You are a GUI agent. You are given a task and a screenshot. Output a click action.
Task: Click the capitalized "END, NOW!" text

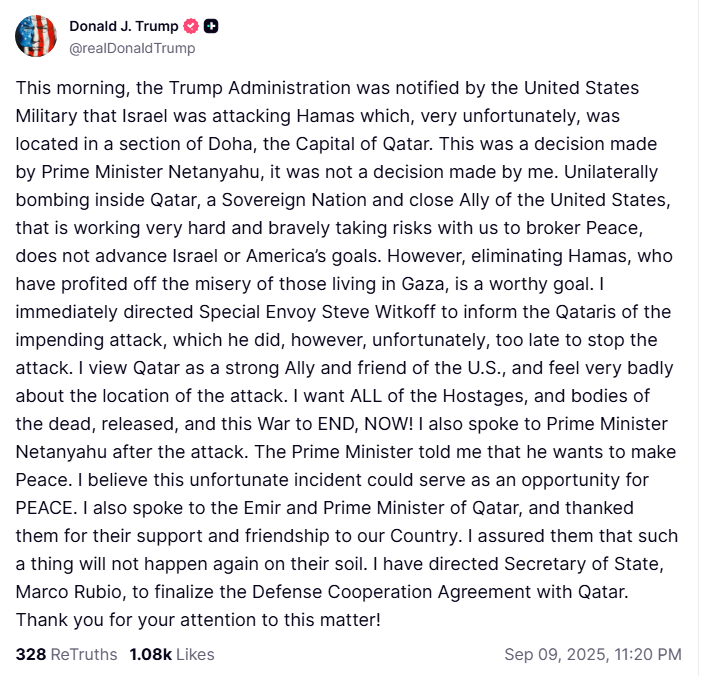pyautogui.click(x=365, y=424)
